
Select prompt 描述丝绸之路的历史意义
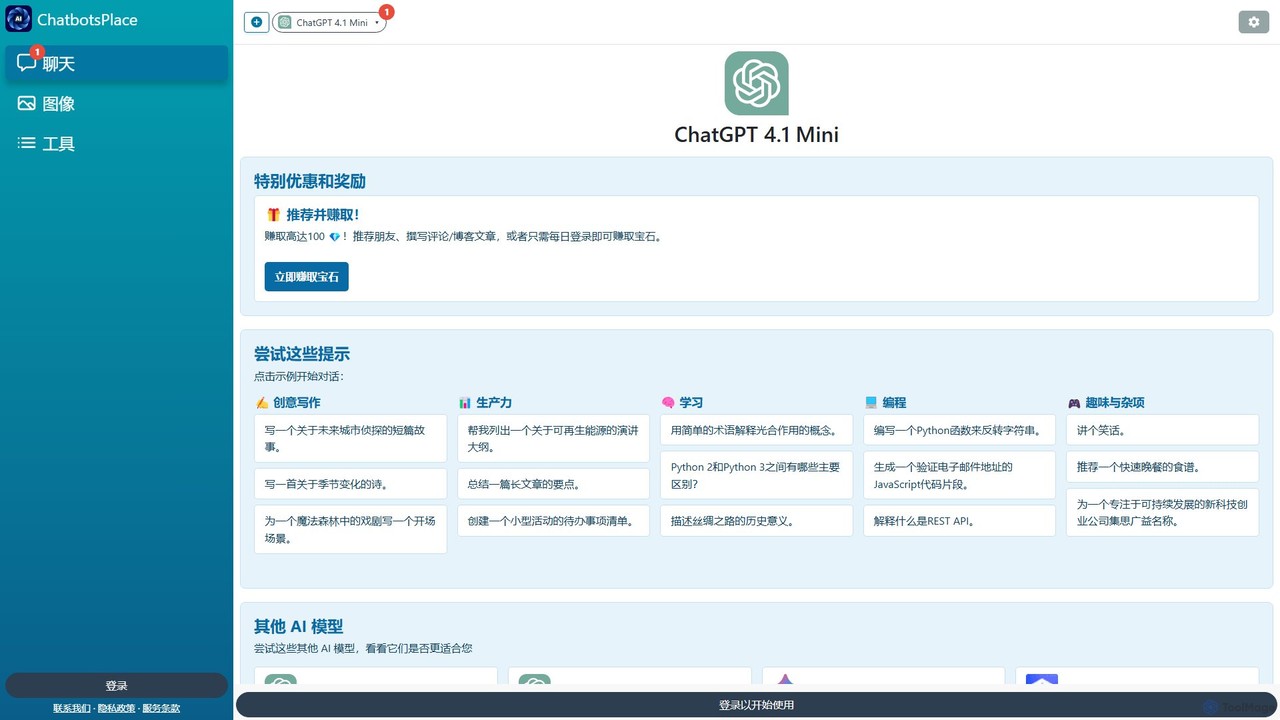tap(756, 521)
